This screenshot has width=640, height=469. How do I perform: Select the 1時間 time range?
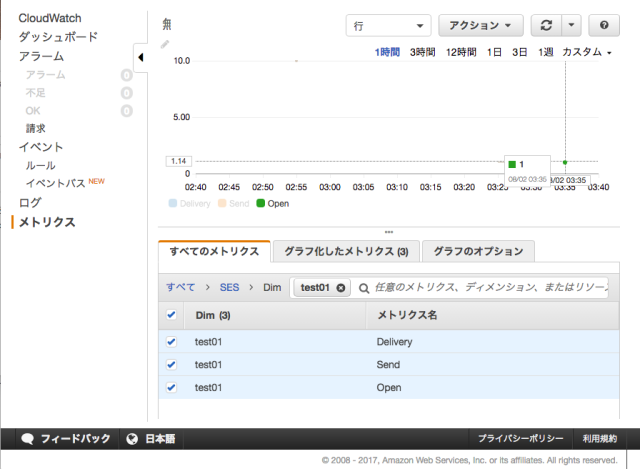click(387, 52)
